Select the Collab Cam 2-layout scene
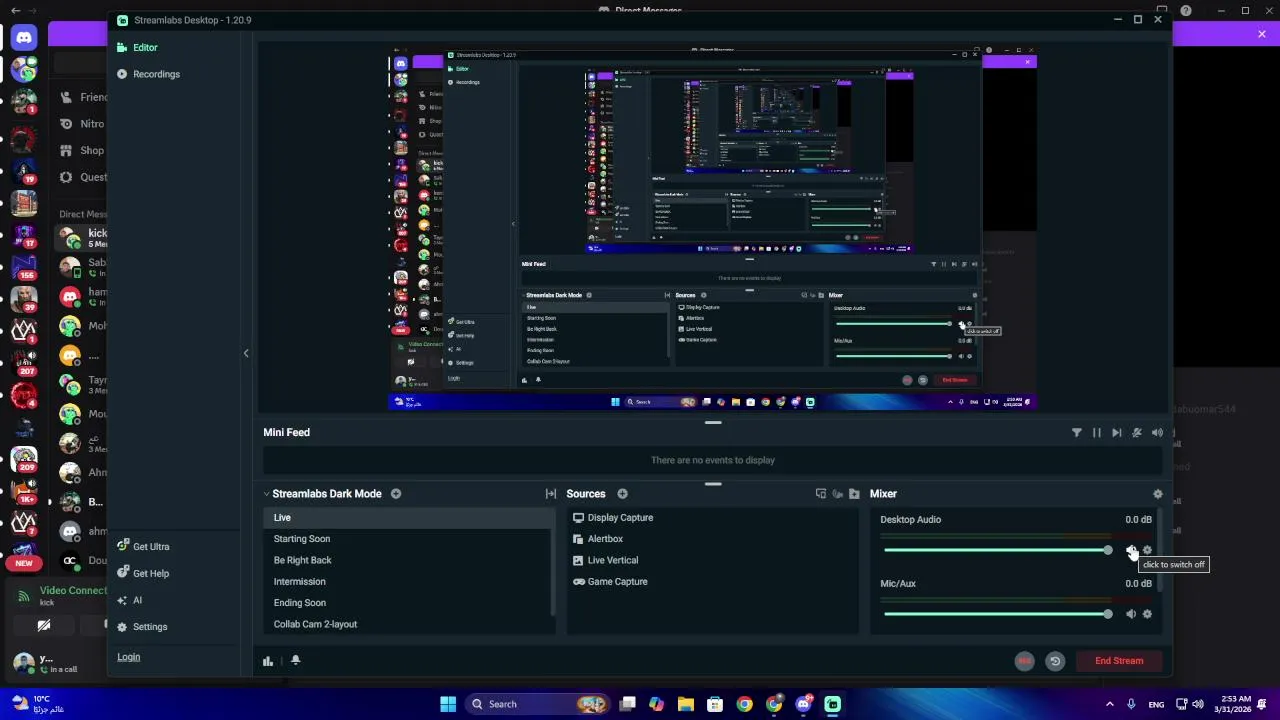 (x=409, y=624)
